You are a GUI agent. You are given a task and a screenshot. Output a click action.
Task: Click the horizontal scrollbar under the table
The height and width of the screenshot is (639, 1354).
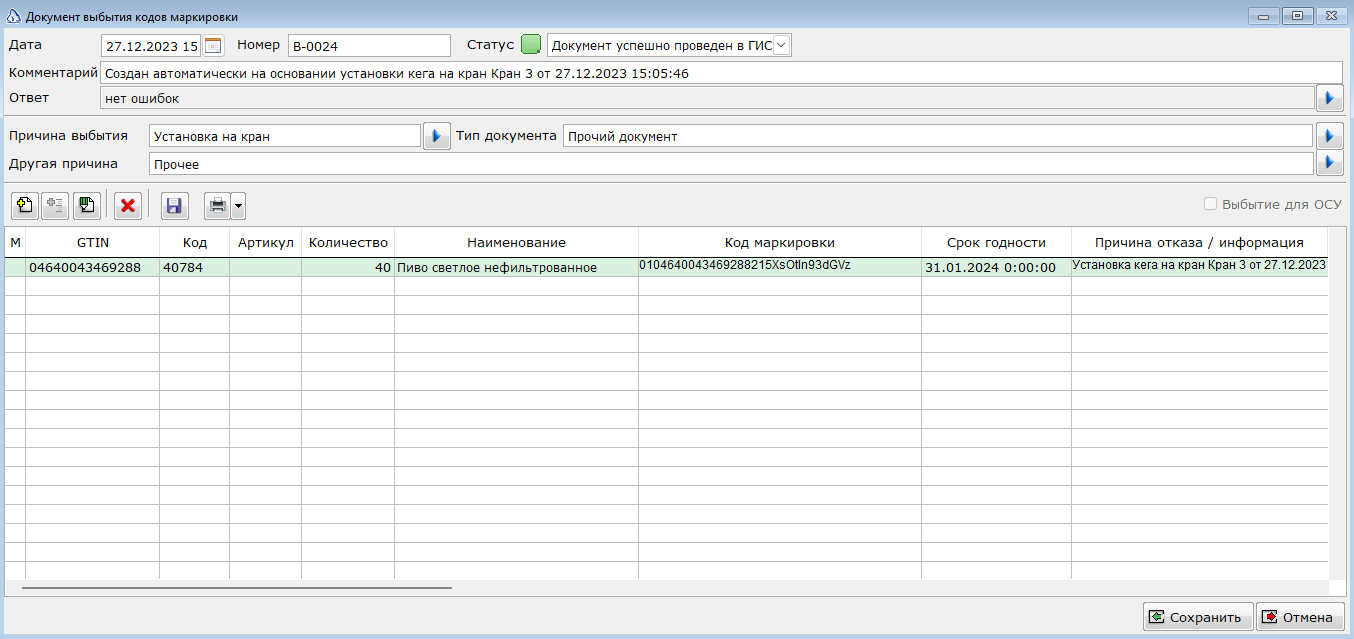(237, 587)
